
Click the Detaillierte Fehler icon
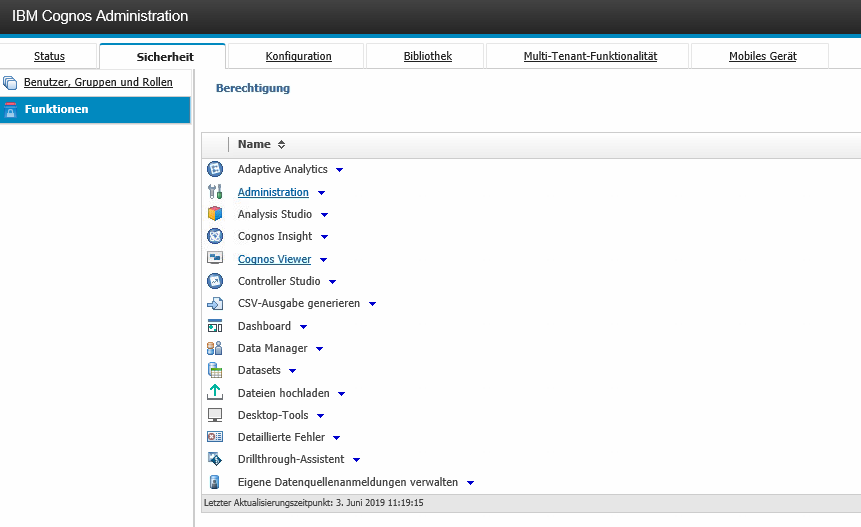[x=214, y=437]
